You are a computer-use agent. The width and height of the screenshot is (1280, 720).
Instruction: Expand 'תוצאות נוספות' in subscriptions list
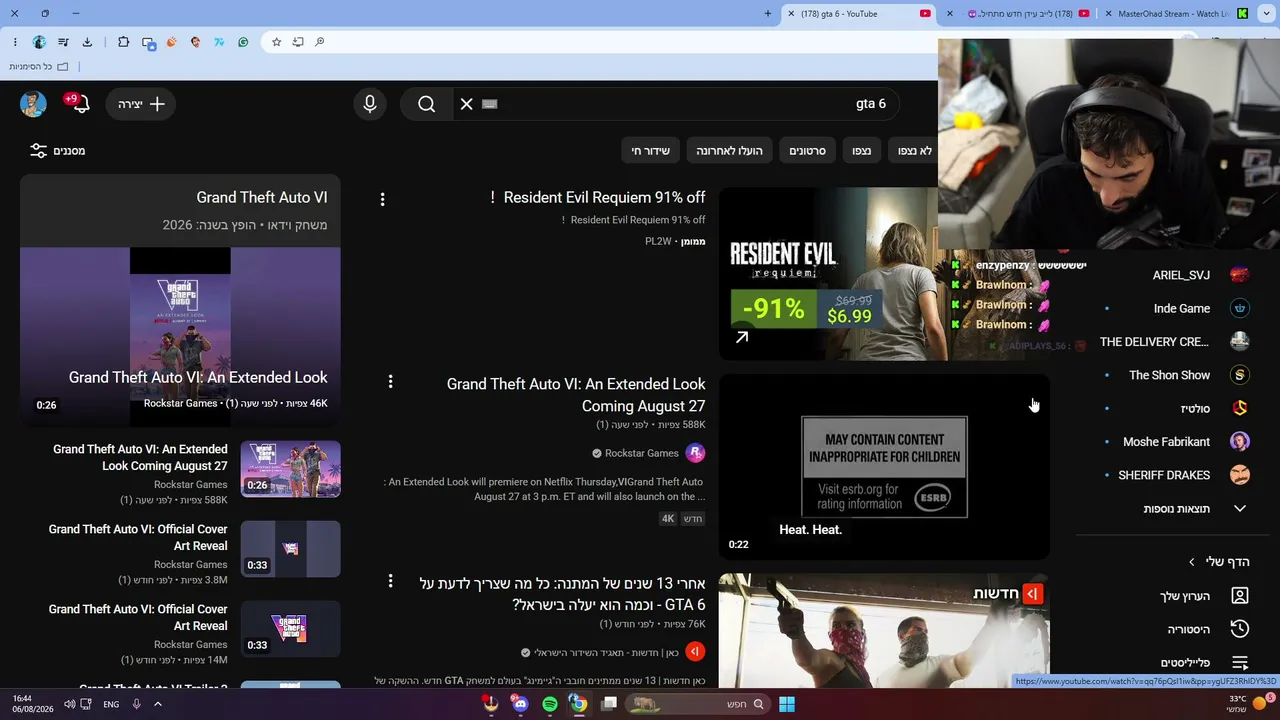tap(1195, 509)
